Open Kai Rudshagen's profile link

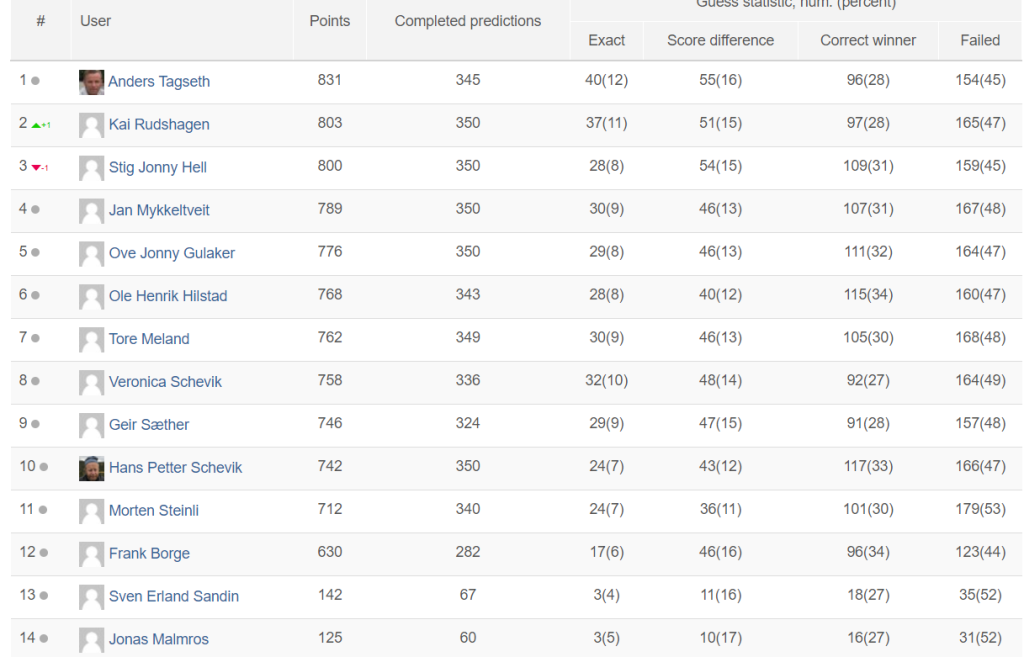click(159, 124)
